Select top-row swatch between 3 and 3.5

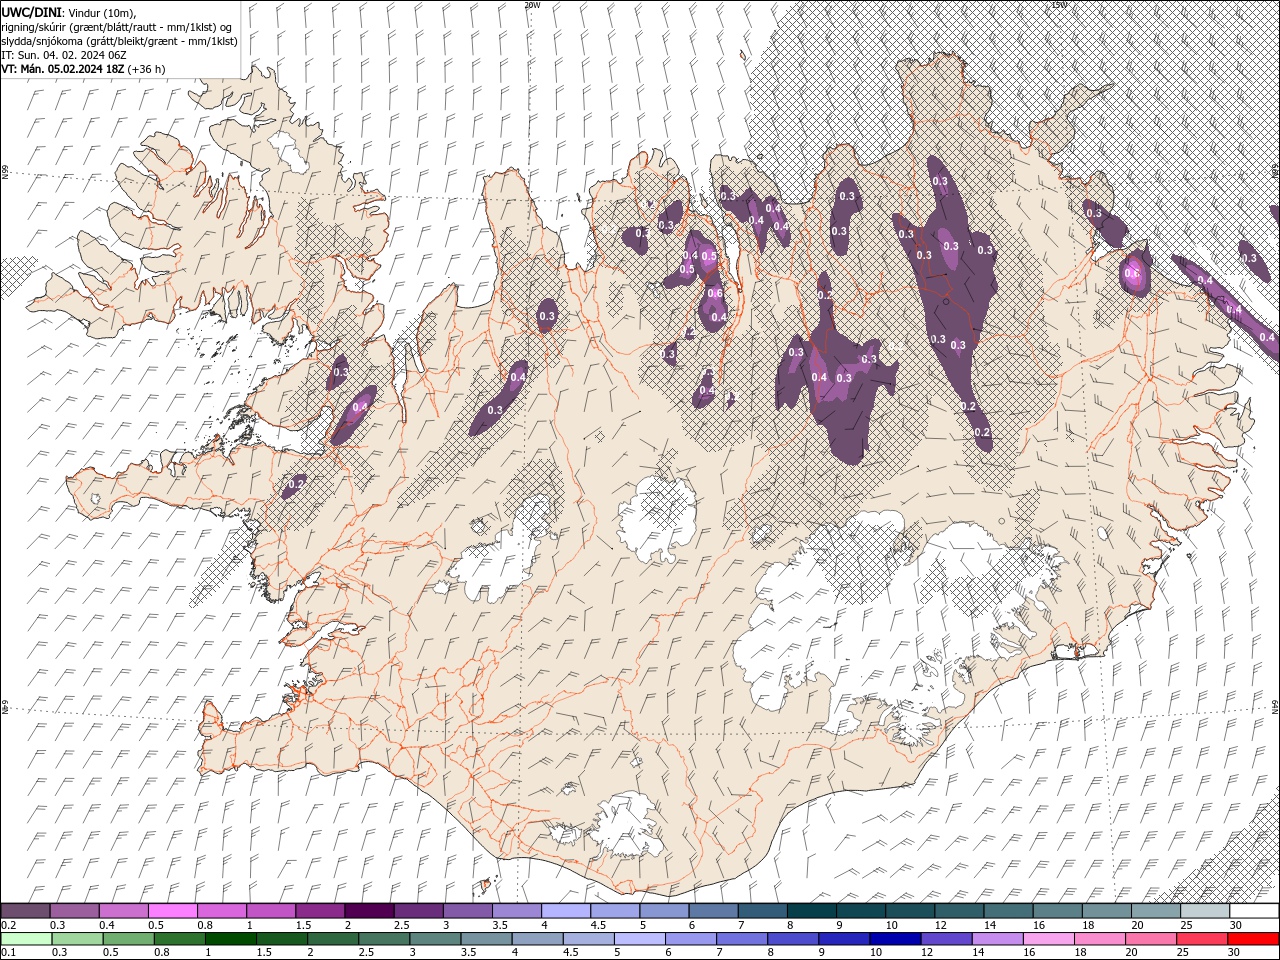point(468,911)
